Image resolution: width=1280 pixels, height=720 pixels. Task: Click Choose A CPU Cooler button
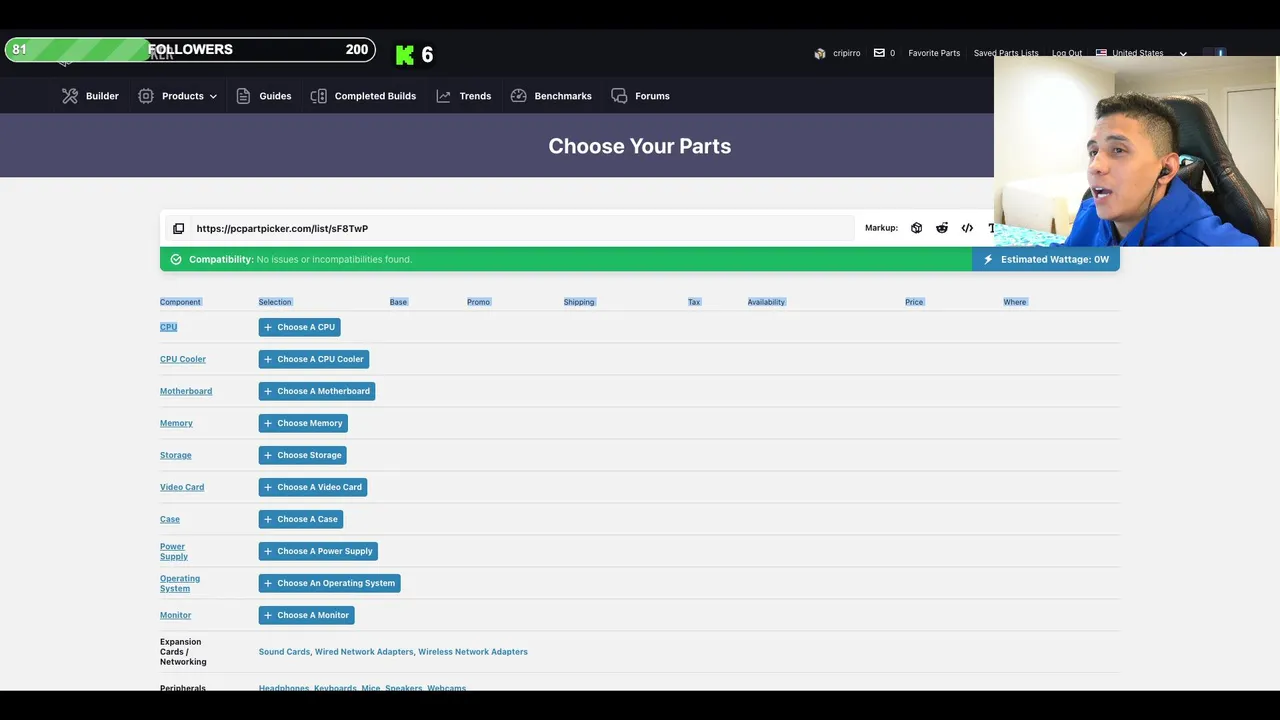314,359
